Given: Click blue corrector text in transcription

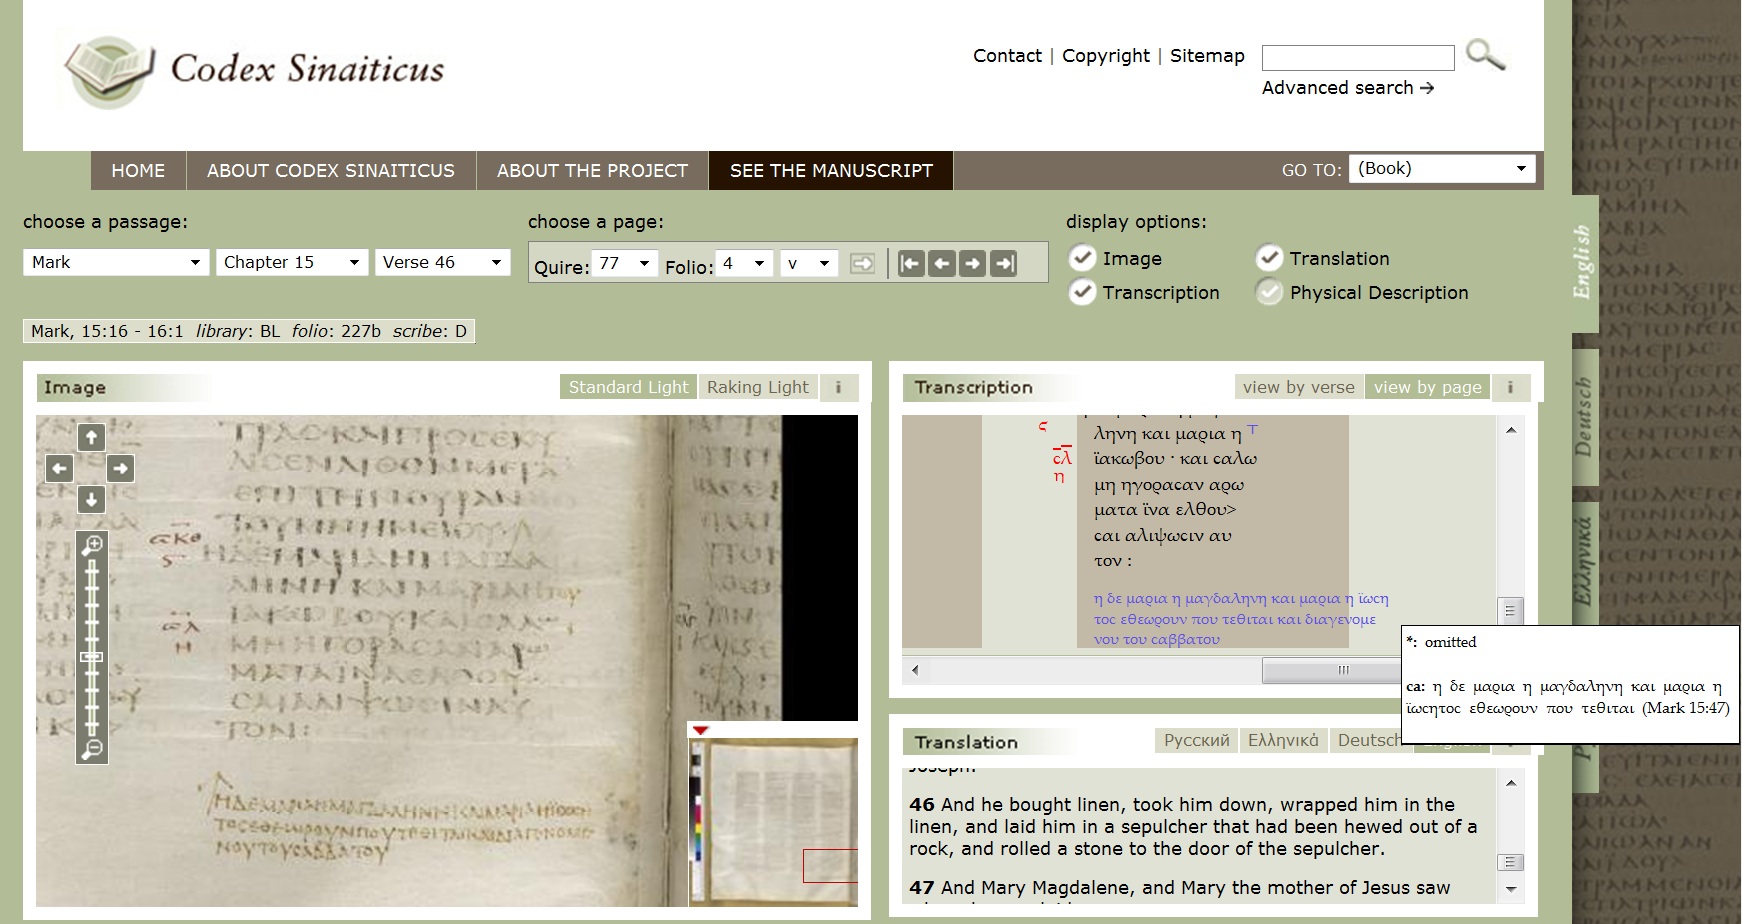Looking at the screenshot, I should point(1241,619).
